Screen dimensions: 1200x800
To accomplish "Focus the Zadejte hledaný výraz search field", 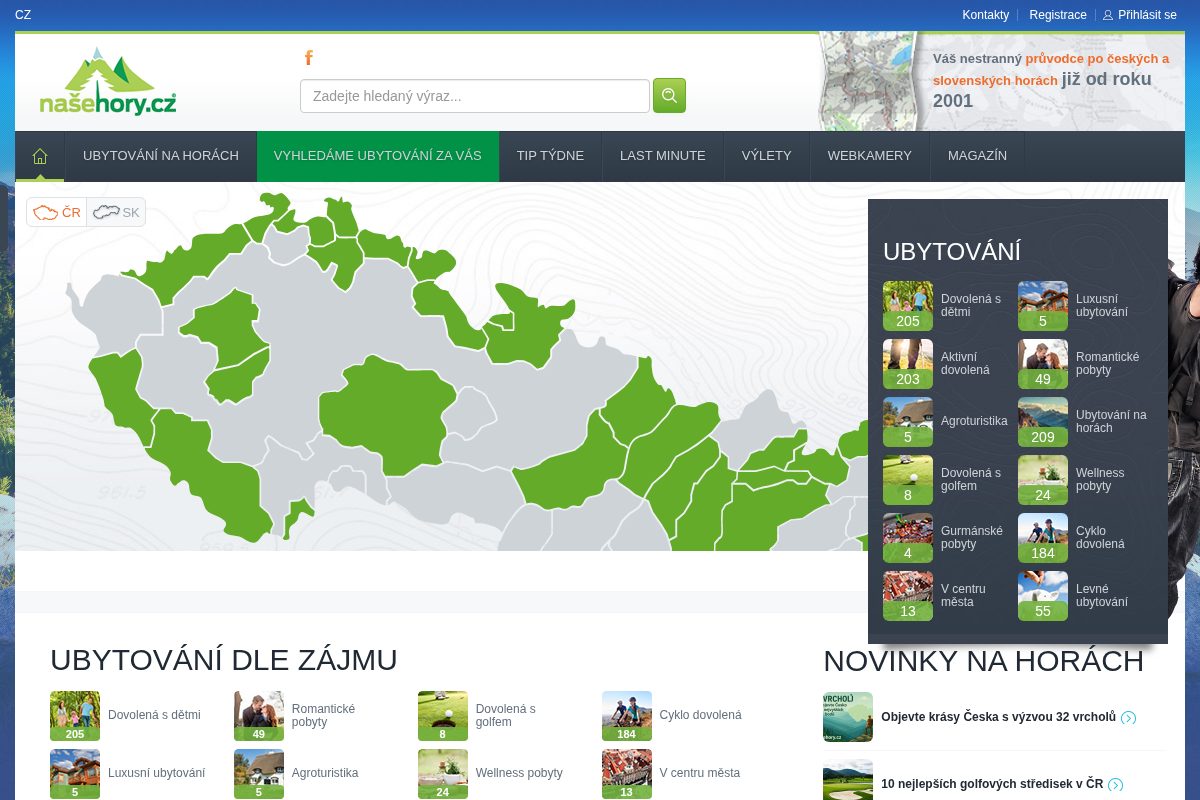I will coord(475,96).
